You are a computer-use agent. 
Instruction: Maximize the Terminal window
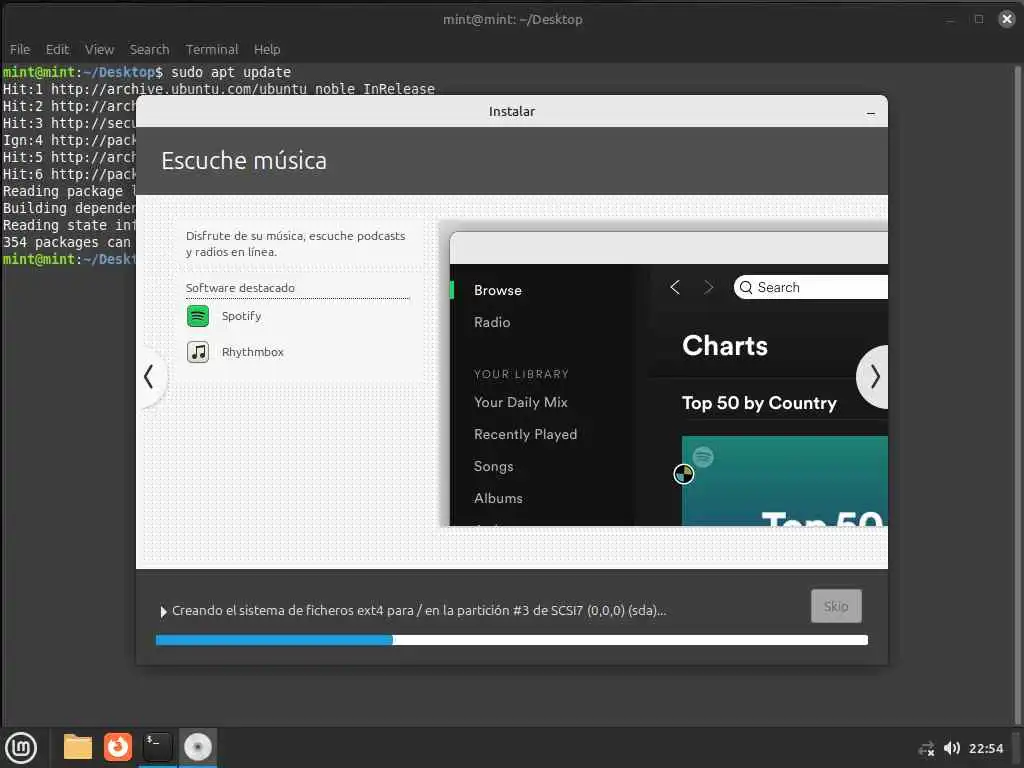pos(978,19)
